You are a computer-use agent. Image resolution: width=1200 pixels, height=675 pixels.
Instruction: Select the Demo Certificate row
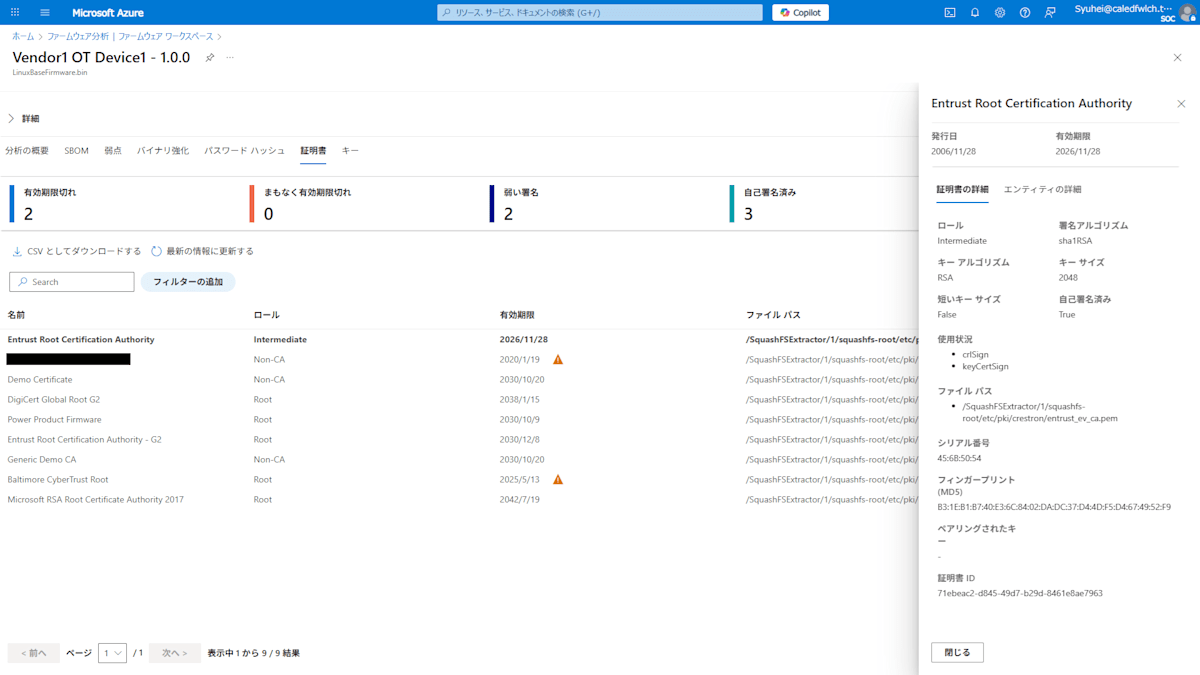(460, 380)
